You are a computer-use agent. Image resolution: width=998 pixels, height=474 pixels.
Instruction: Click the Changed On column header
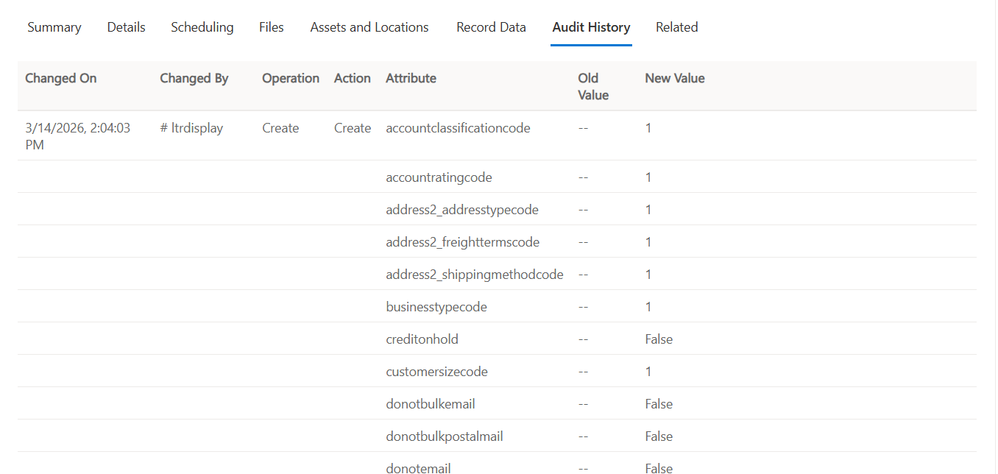pos(61,78)
